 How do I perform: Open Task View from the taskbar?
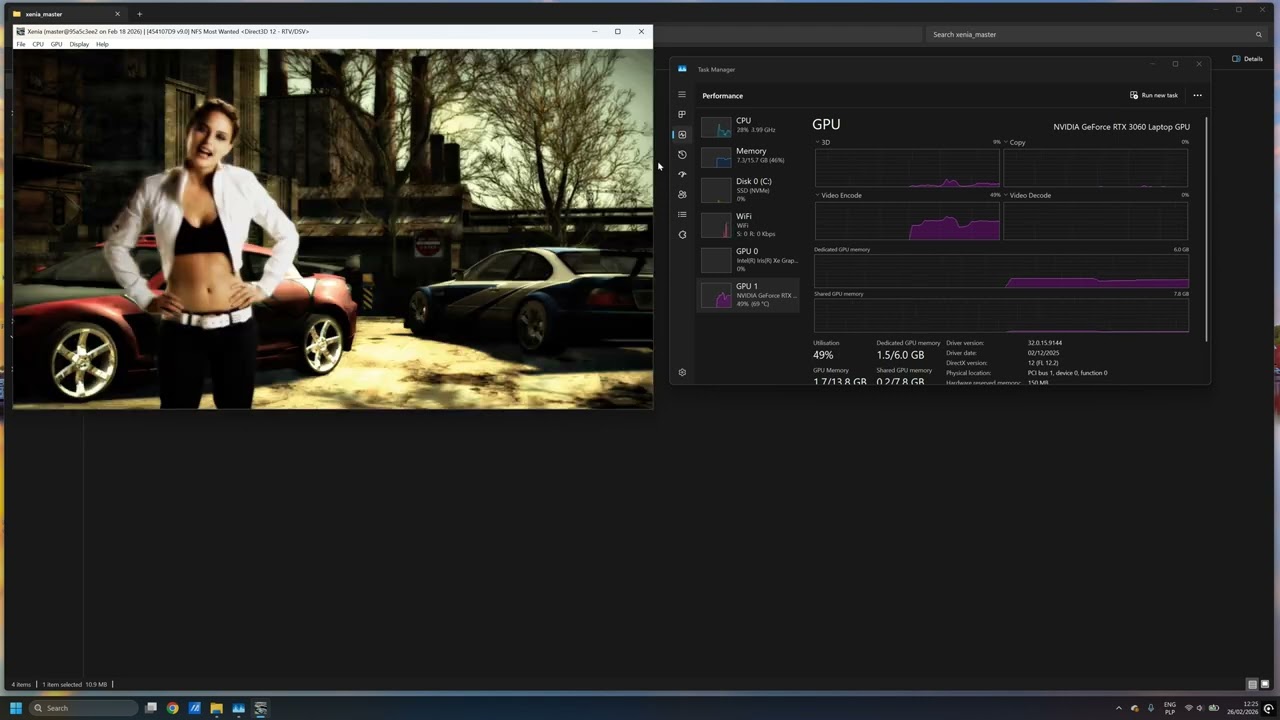pyautogui.click(x=151, y=708)
